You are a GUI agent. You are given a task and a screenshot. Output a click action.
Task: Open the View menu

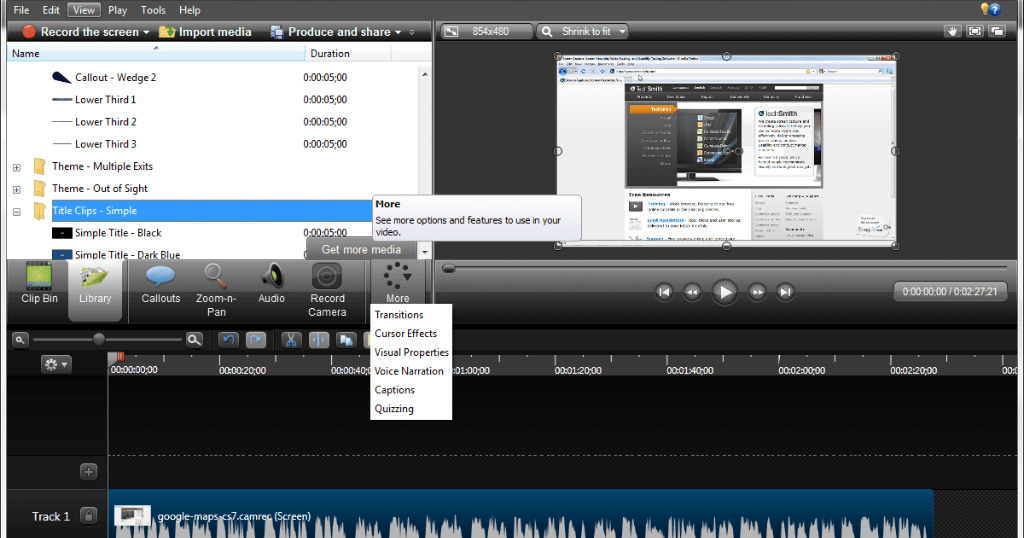pyautogui.click(x=84, y=10)
